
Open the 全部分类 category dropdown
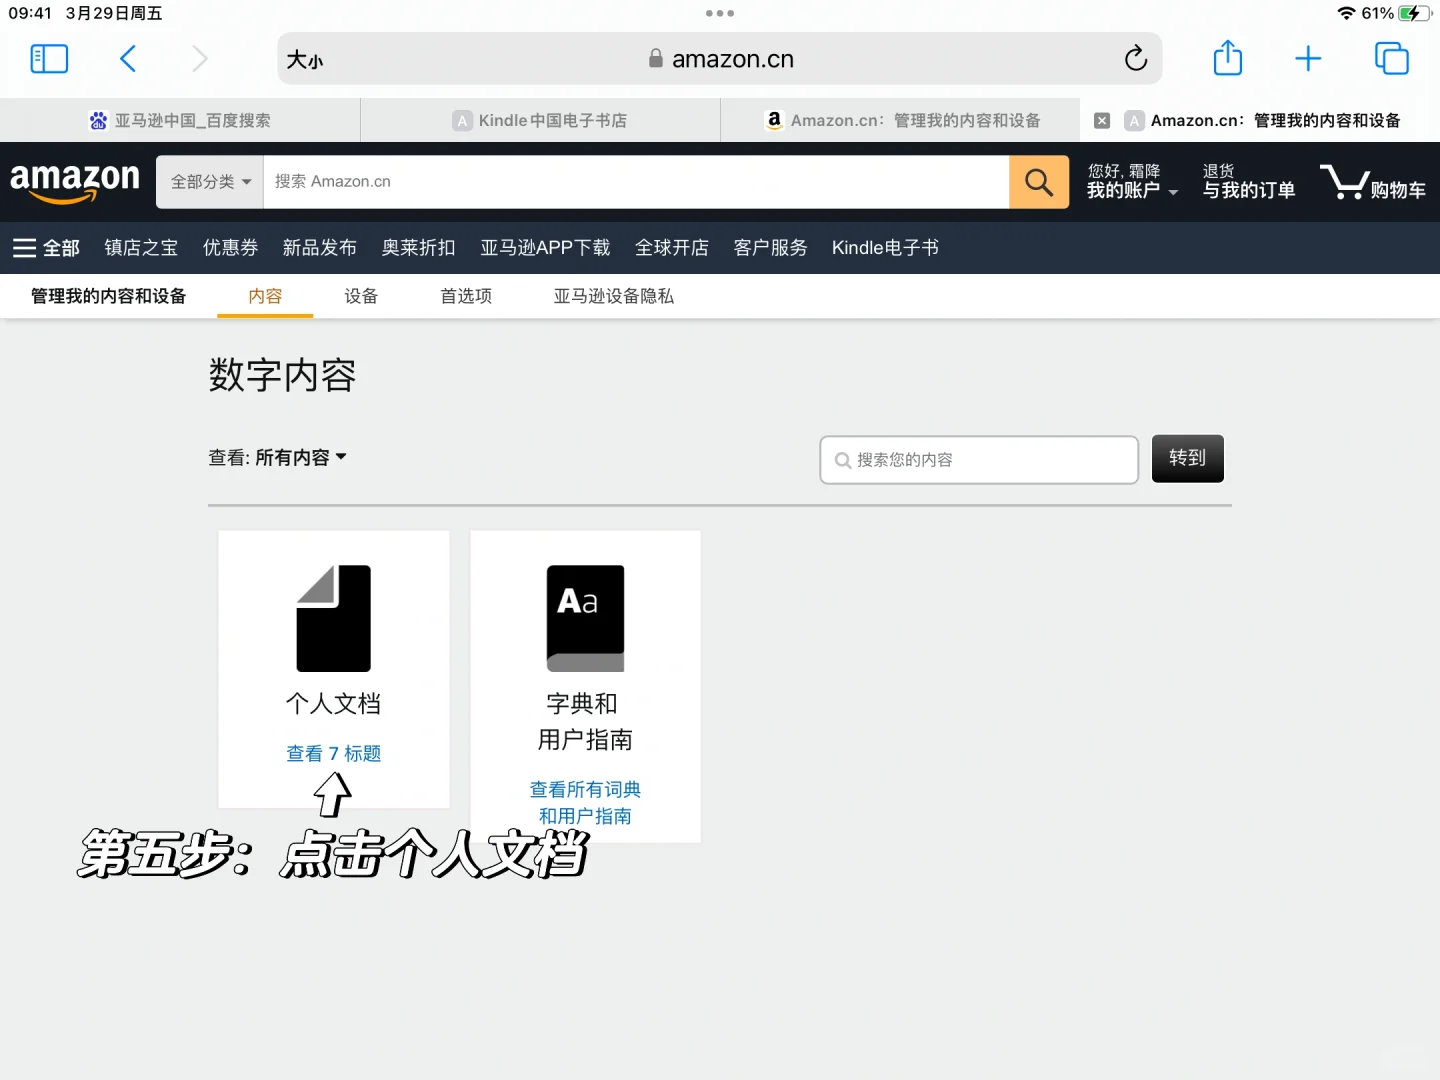point(210,182)
